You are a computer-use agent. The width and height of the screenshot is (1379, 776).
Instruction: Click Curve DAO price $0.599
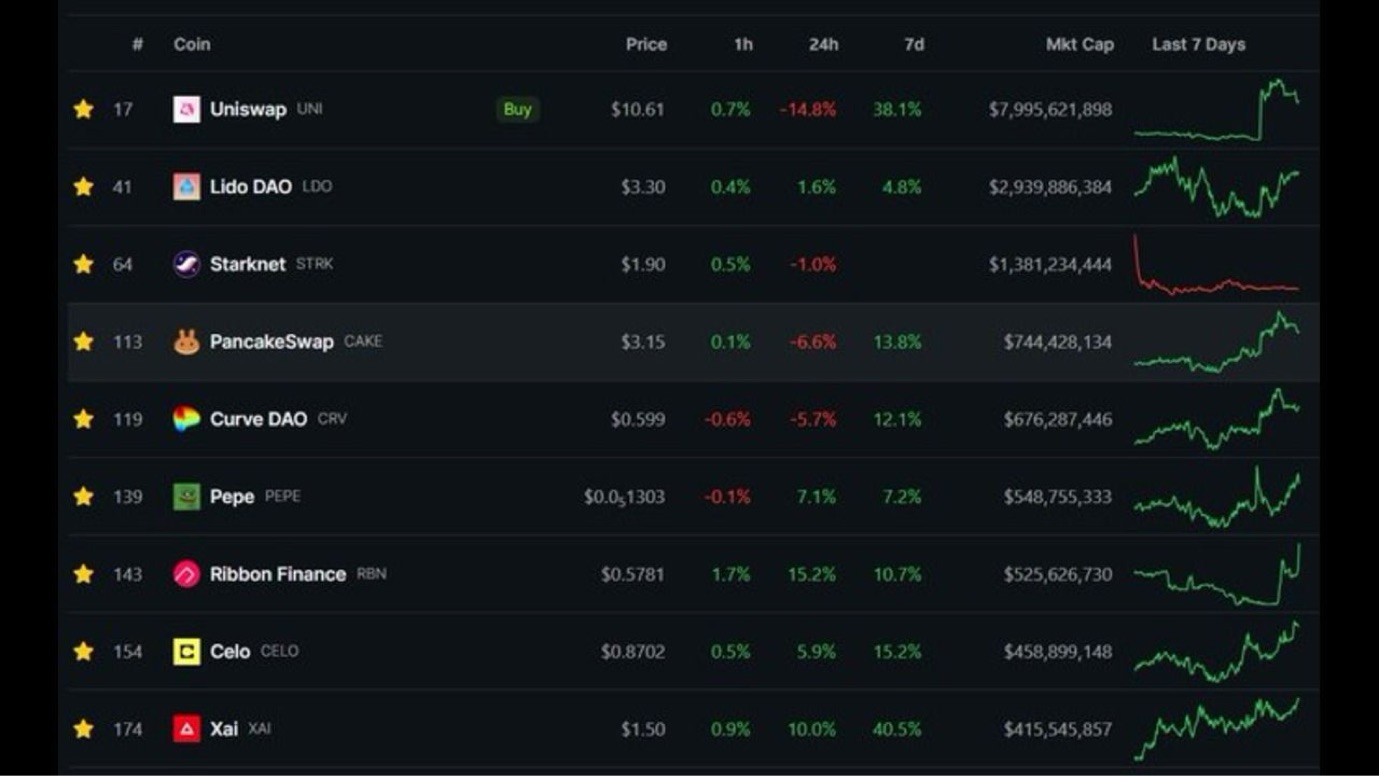pyautogui.click(x=638, y=419)
